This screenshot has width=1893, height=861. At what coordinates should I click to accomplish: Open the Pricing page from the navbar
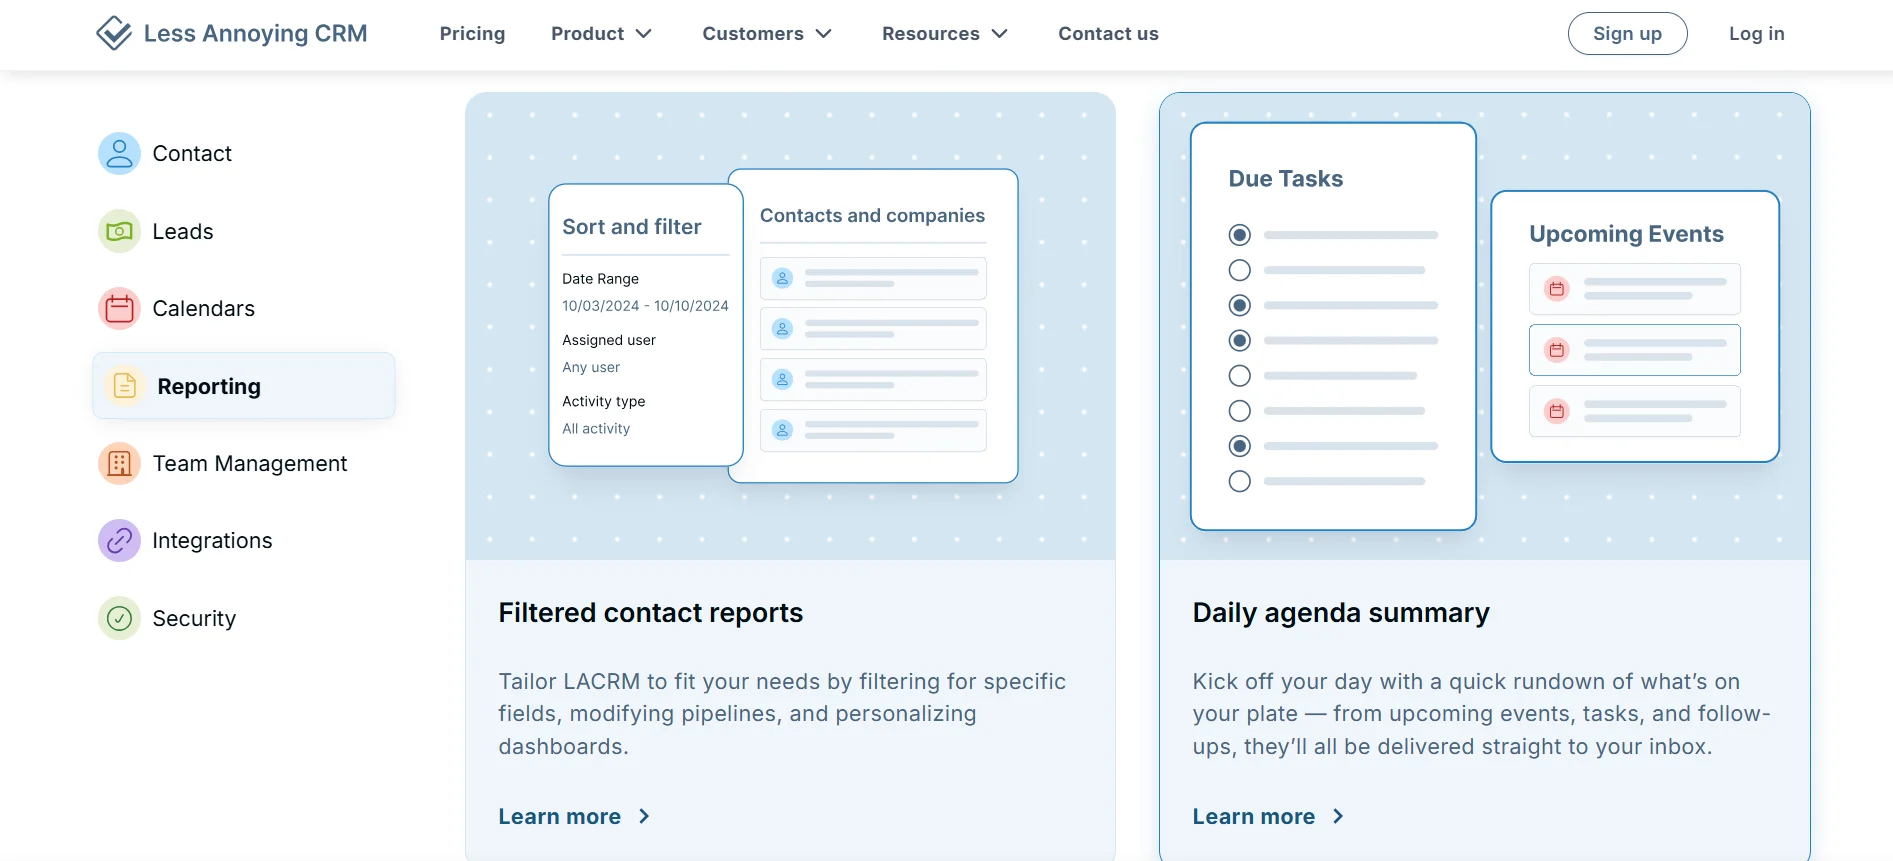[x=472, y=34]
